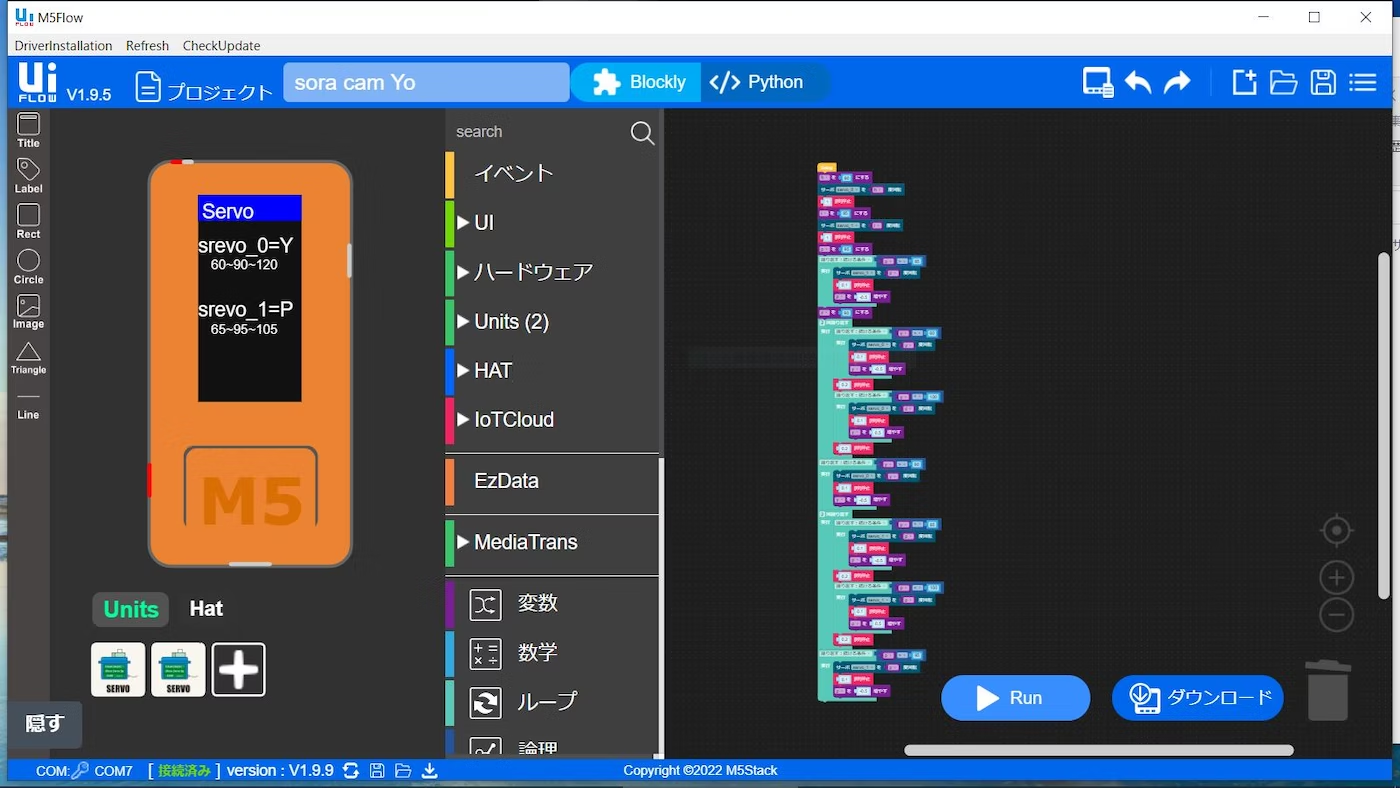1400x788 pixels.
Task: Open the DriverInstallation menu
Action: click(x=63, y=46)
